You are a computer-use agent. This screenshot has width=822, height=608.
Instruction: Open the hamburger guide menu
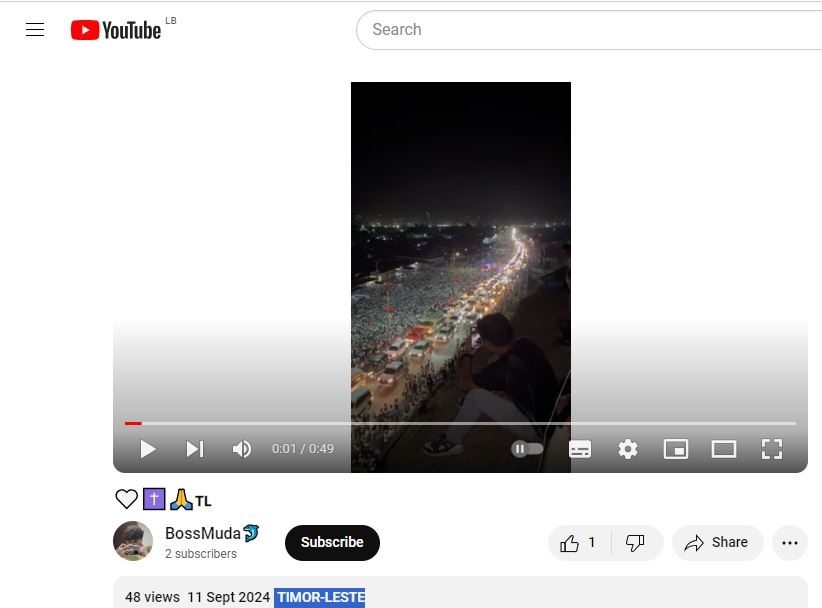35,30
